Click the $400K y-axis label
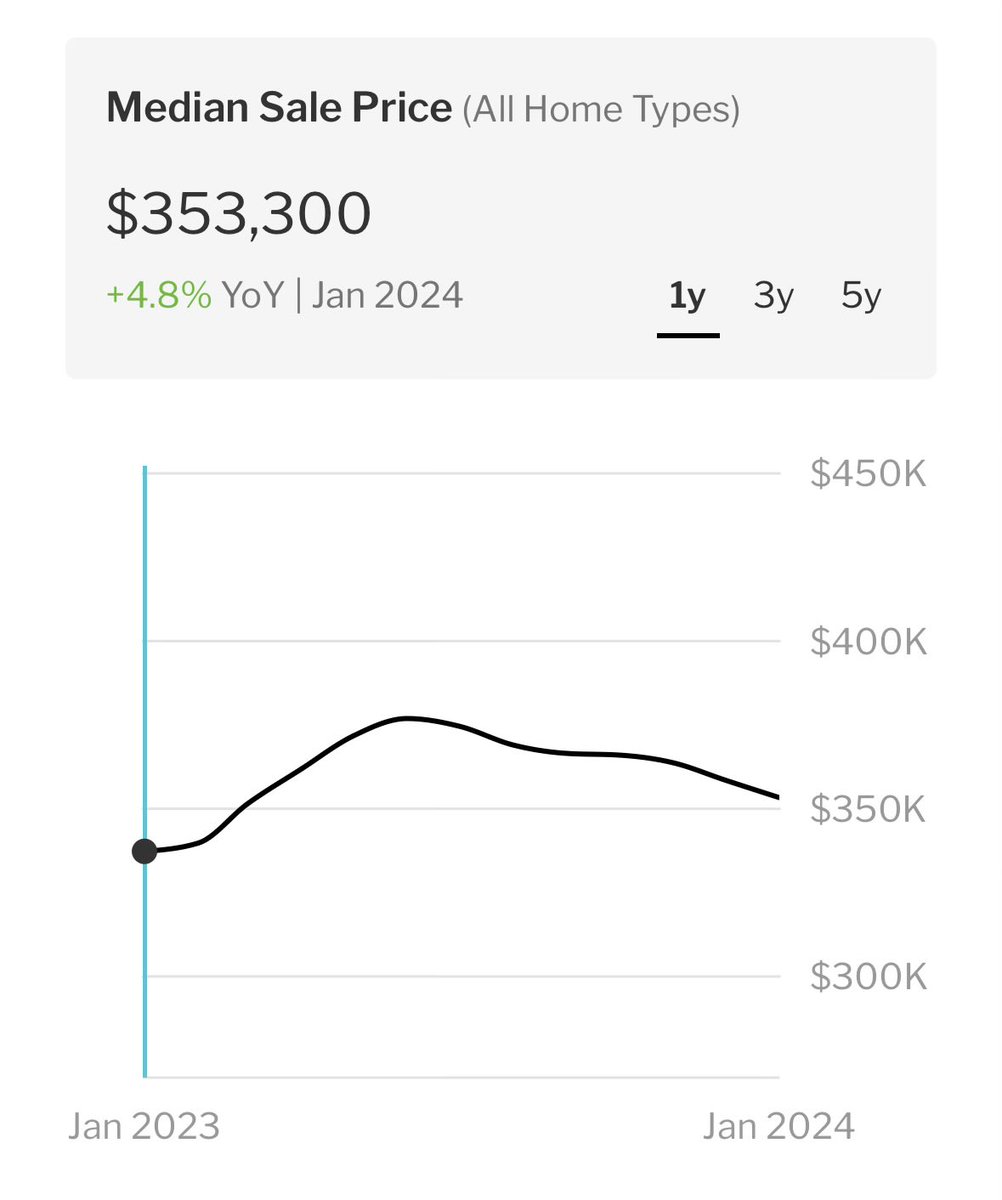This screenshot has width=1002, height=1200. tap(868, 642)
